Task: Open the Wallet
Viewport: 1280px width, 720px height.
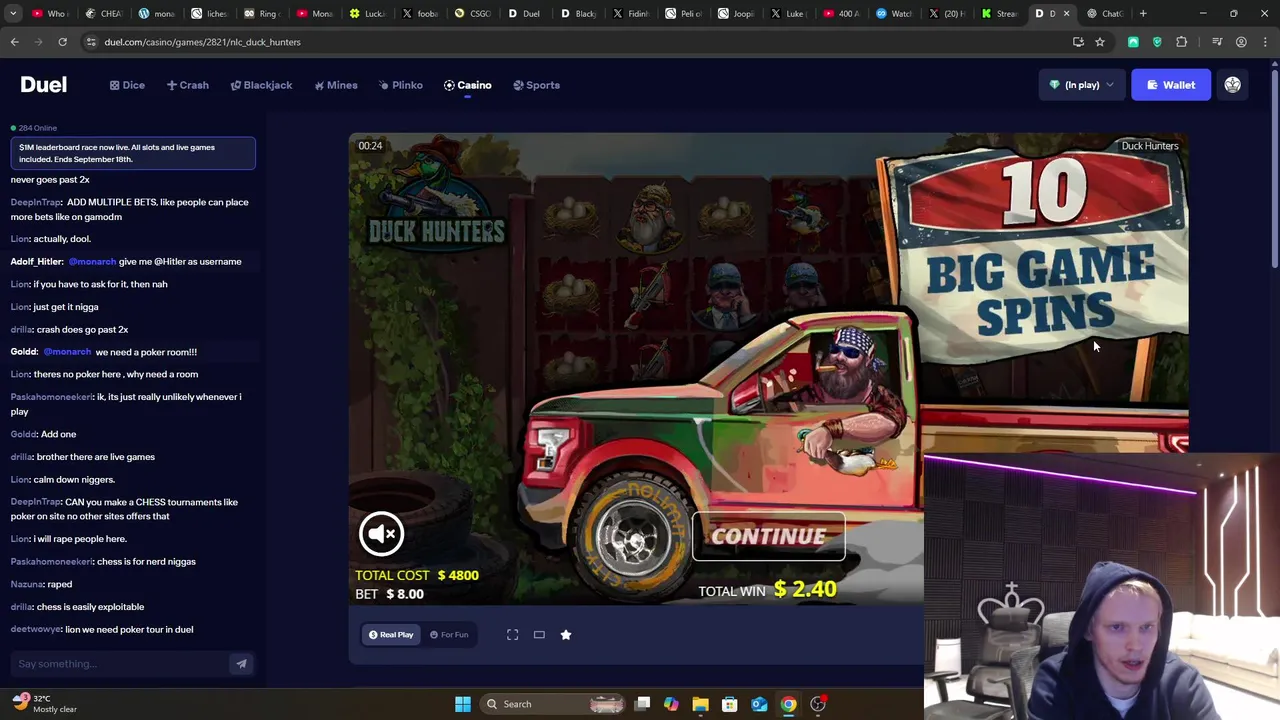Action: tap(1170, 85)
